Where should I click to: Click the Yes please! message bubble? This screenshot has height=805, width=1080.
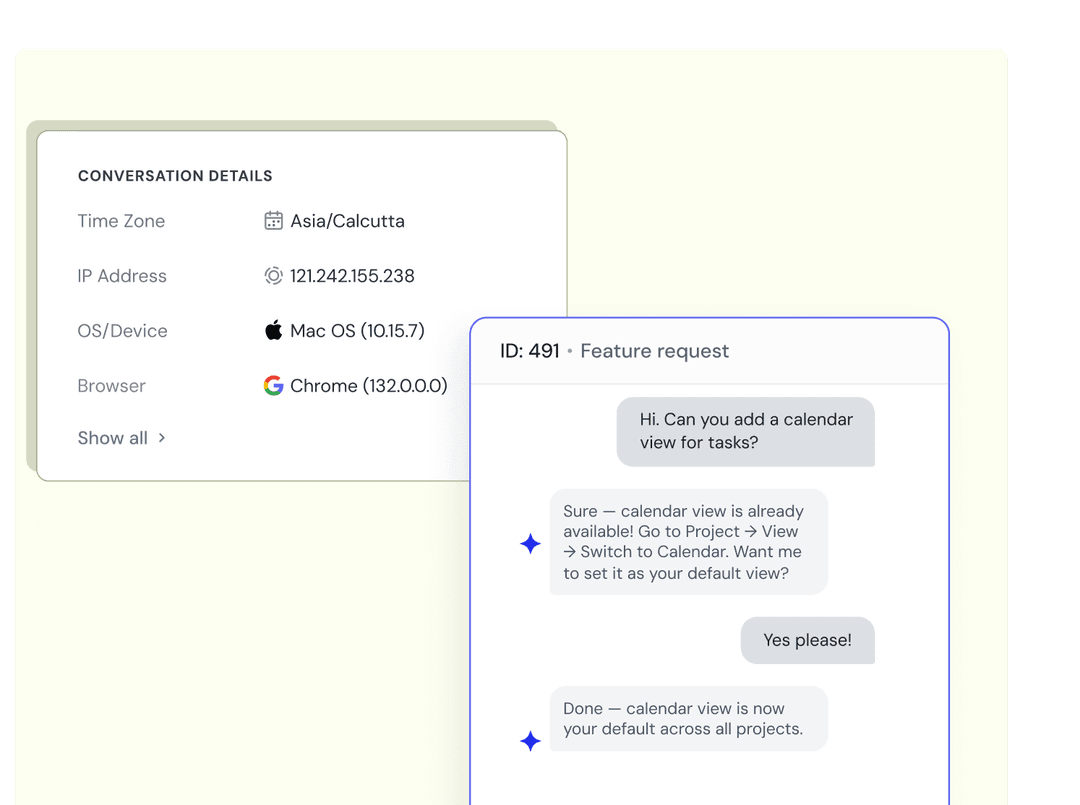807,640
